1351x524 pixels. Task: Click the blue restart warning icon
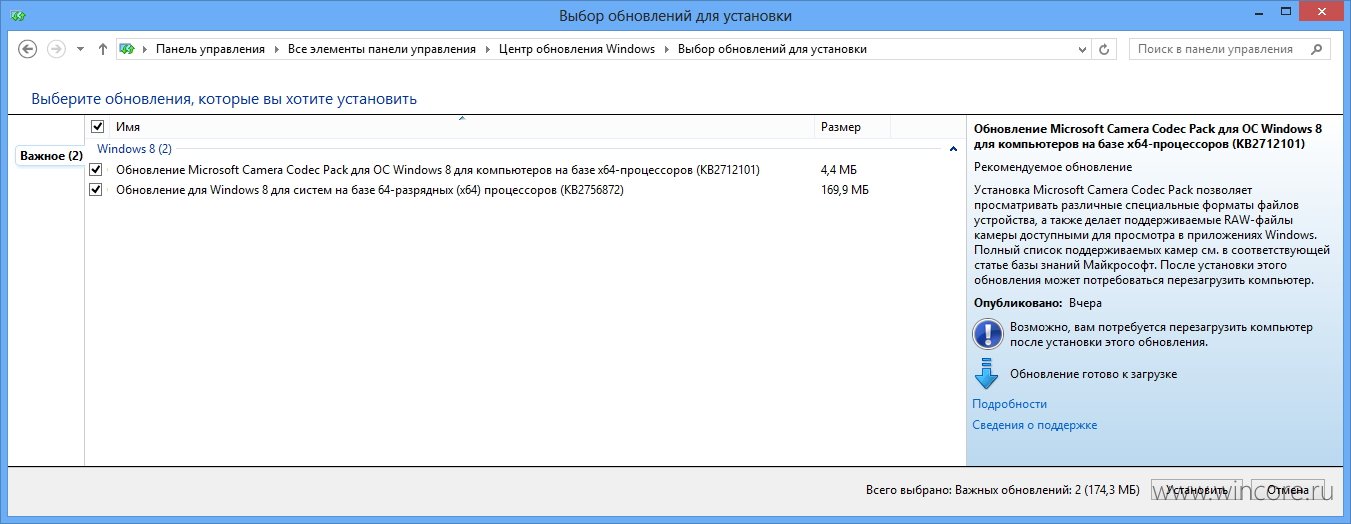tap(987, 334)
